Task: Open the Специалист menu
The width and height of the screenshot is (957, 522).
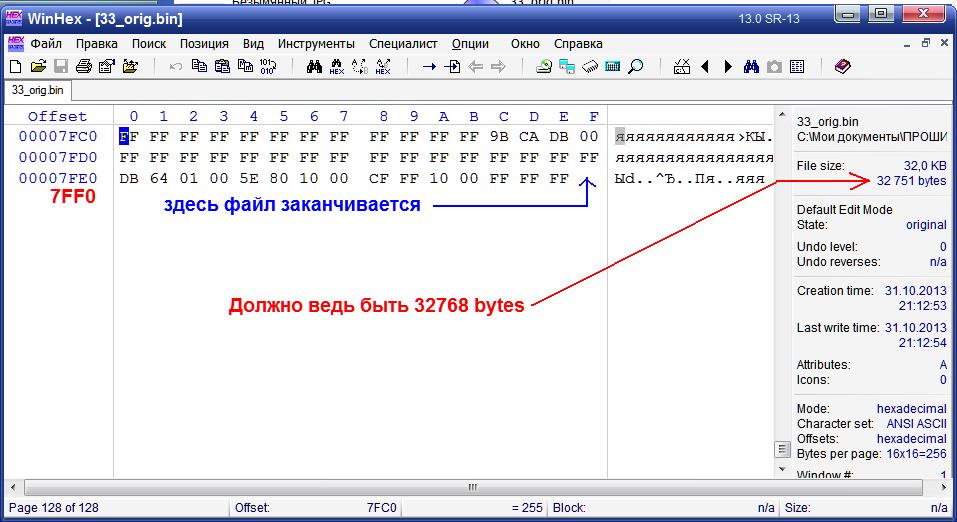Action: 403,44
